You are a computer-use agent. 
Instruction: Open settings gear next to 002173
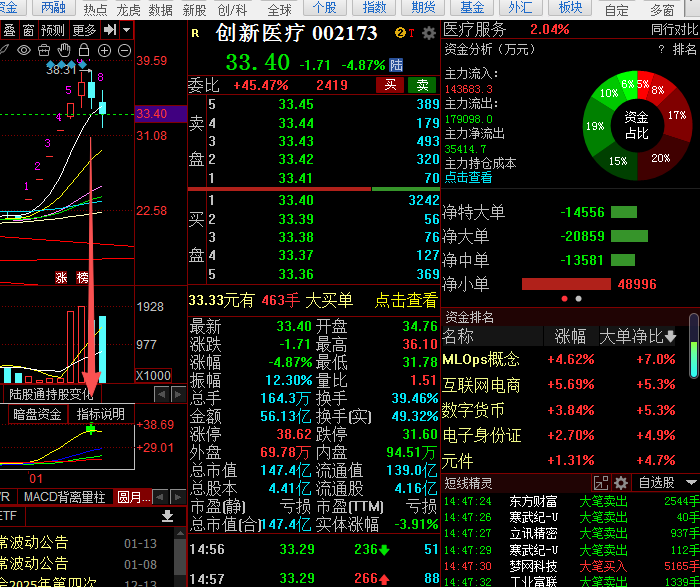coord(429,33)
